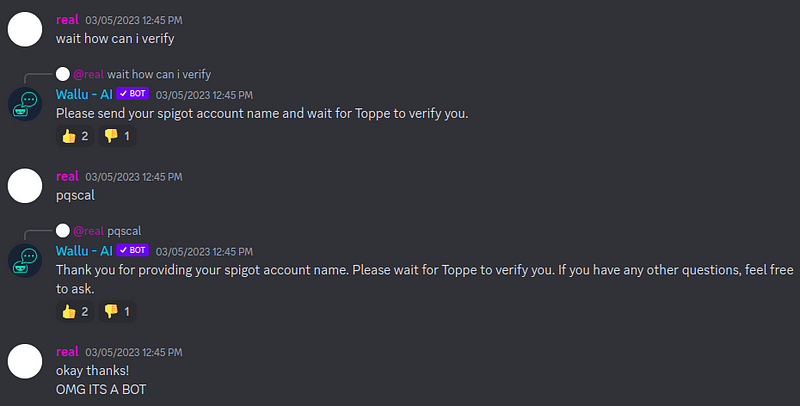
Task: Open Wallu - AI avatar beside "Please send your spigot" message
Action: [25, 104]
